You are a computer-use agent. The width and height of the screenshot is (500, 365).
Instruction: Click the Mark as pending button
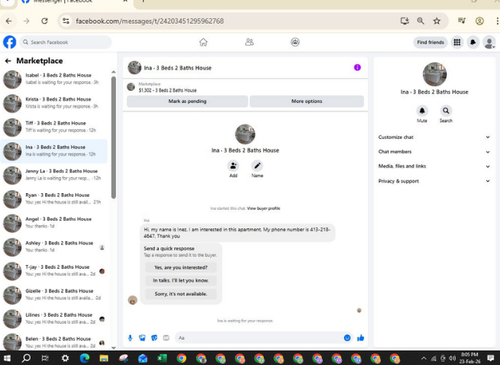click(187, 101)
